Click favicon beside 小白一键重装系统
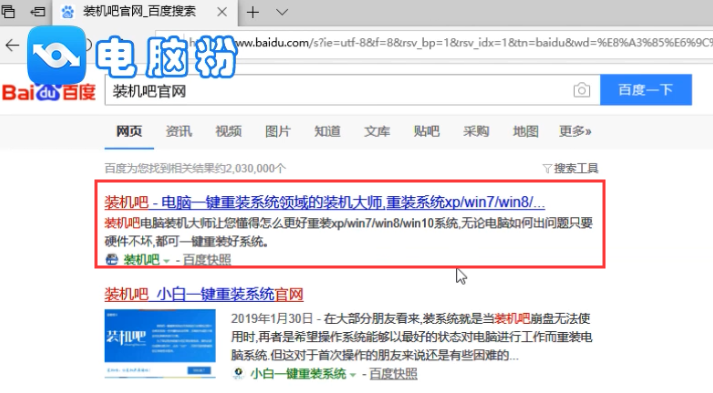 tap(238, 373)
